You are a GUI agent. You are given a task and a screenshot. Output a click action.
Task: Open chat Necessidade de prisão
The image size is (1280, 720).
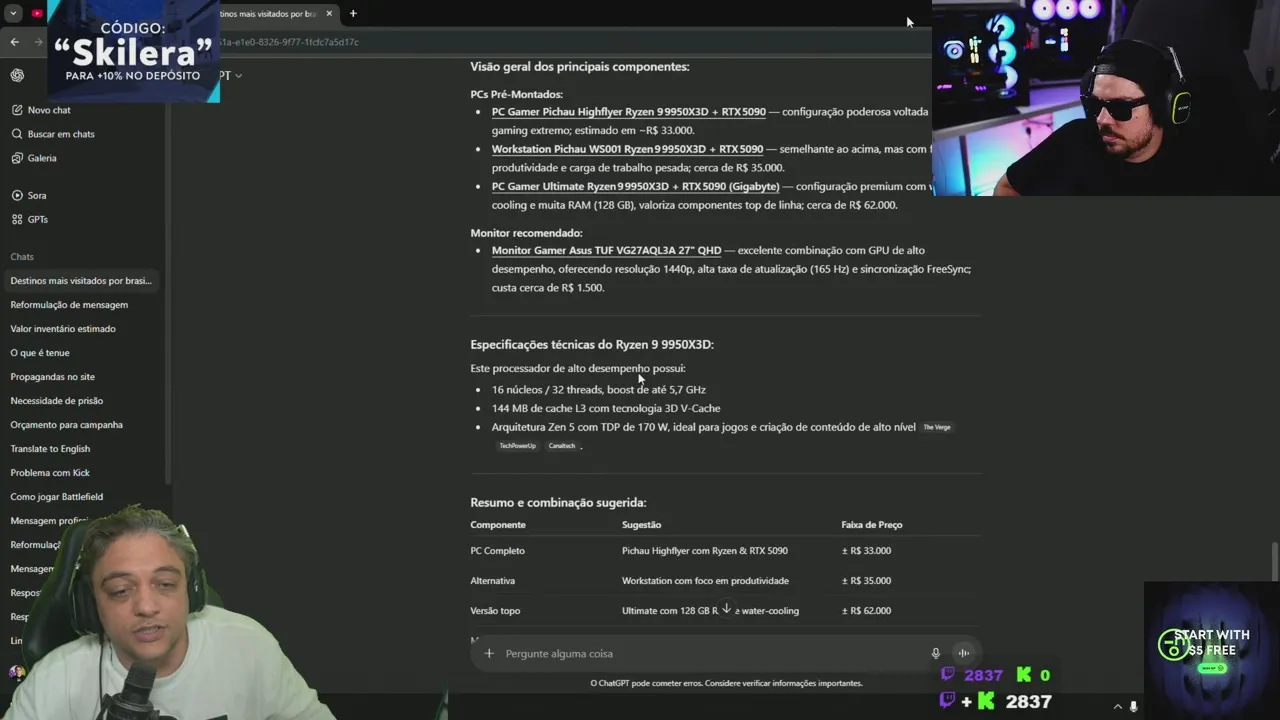tap(57, 401)
